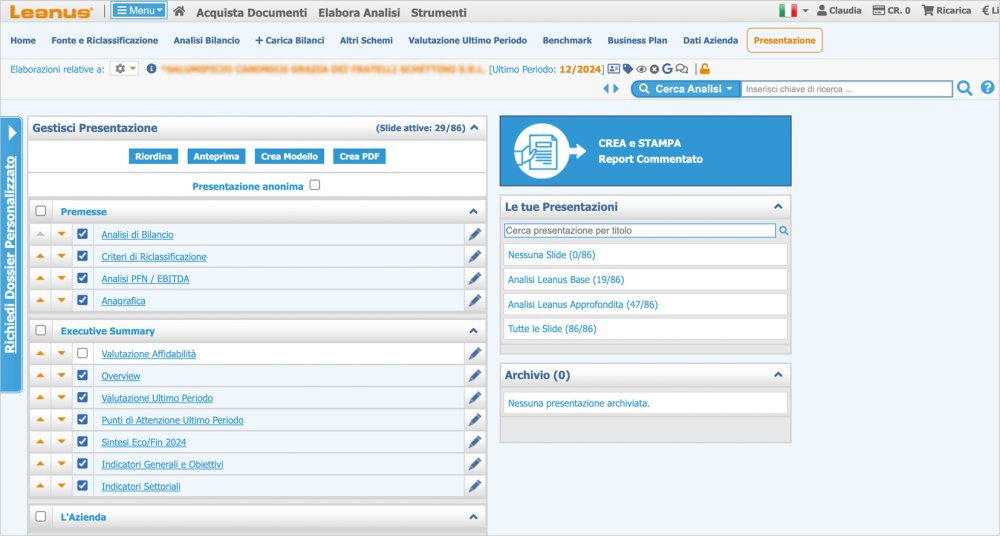The image size is (1000, 536).
Task: Click the circled X icon in company toolbar
Action: point(654,69)
